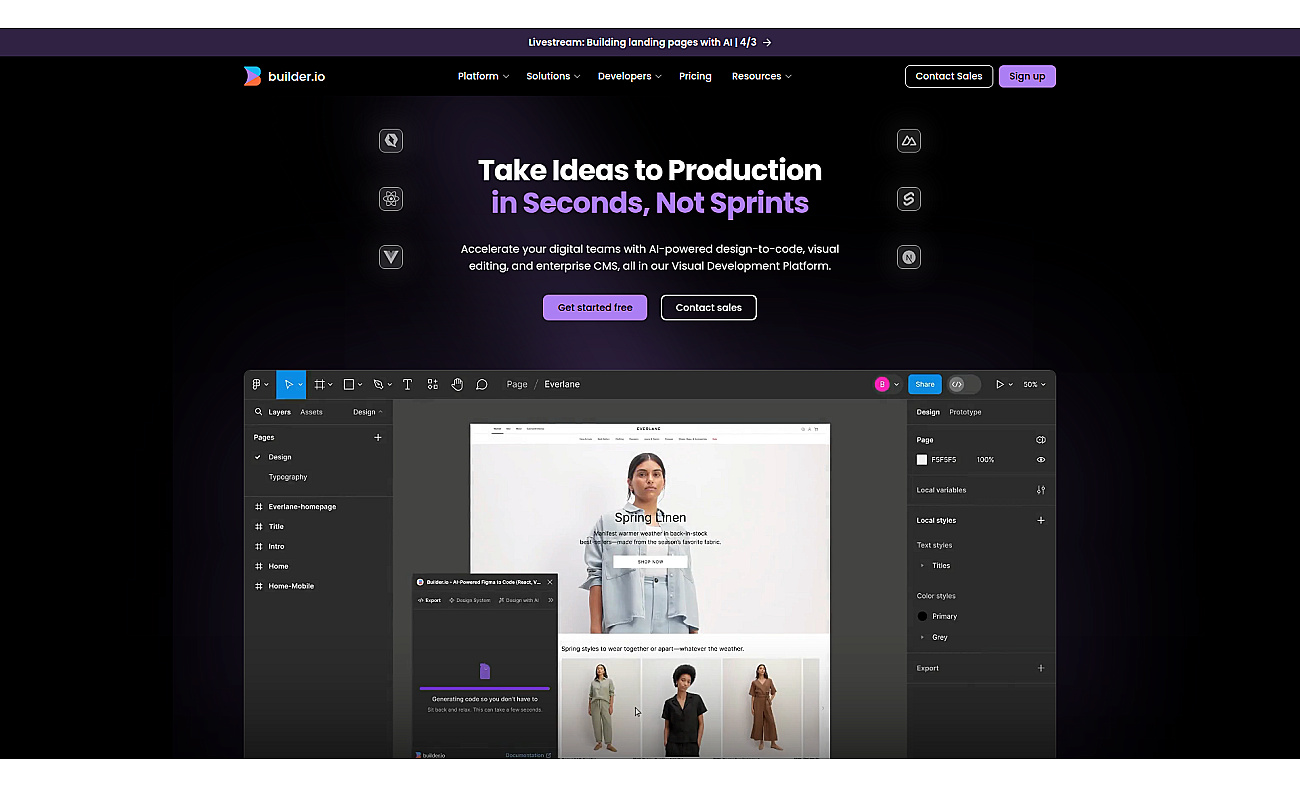
Task: Click the Vue framework icon
Action: (x=391, y=257)
